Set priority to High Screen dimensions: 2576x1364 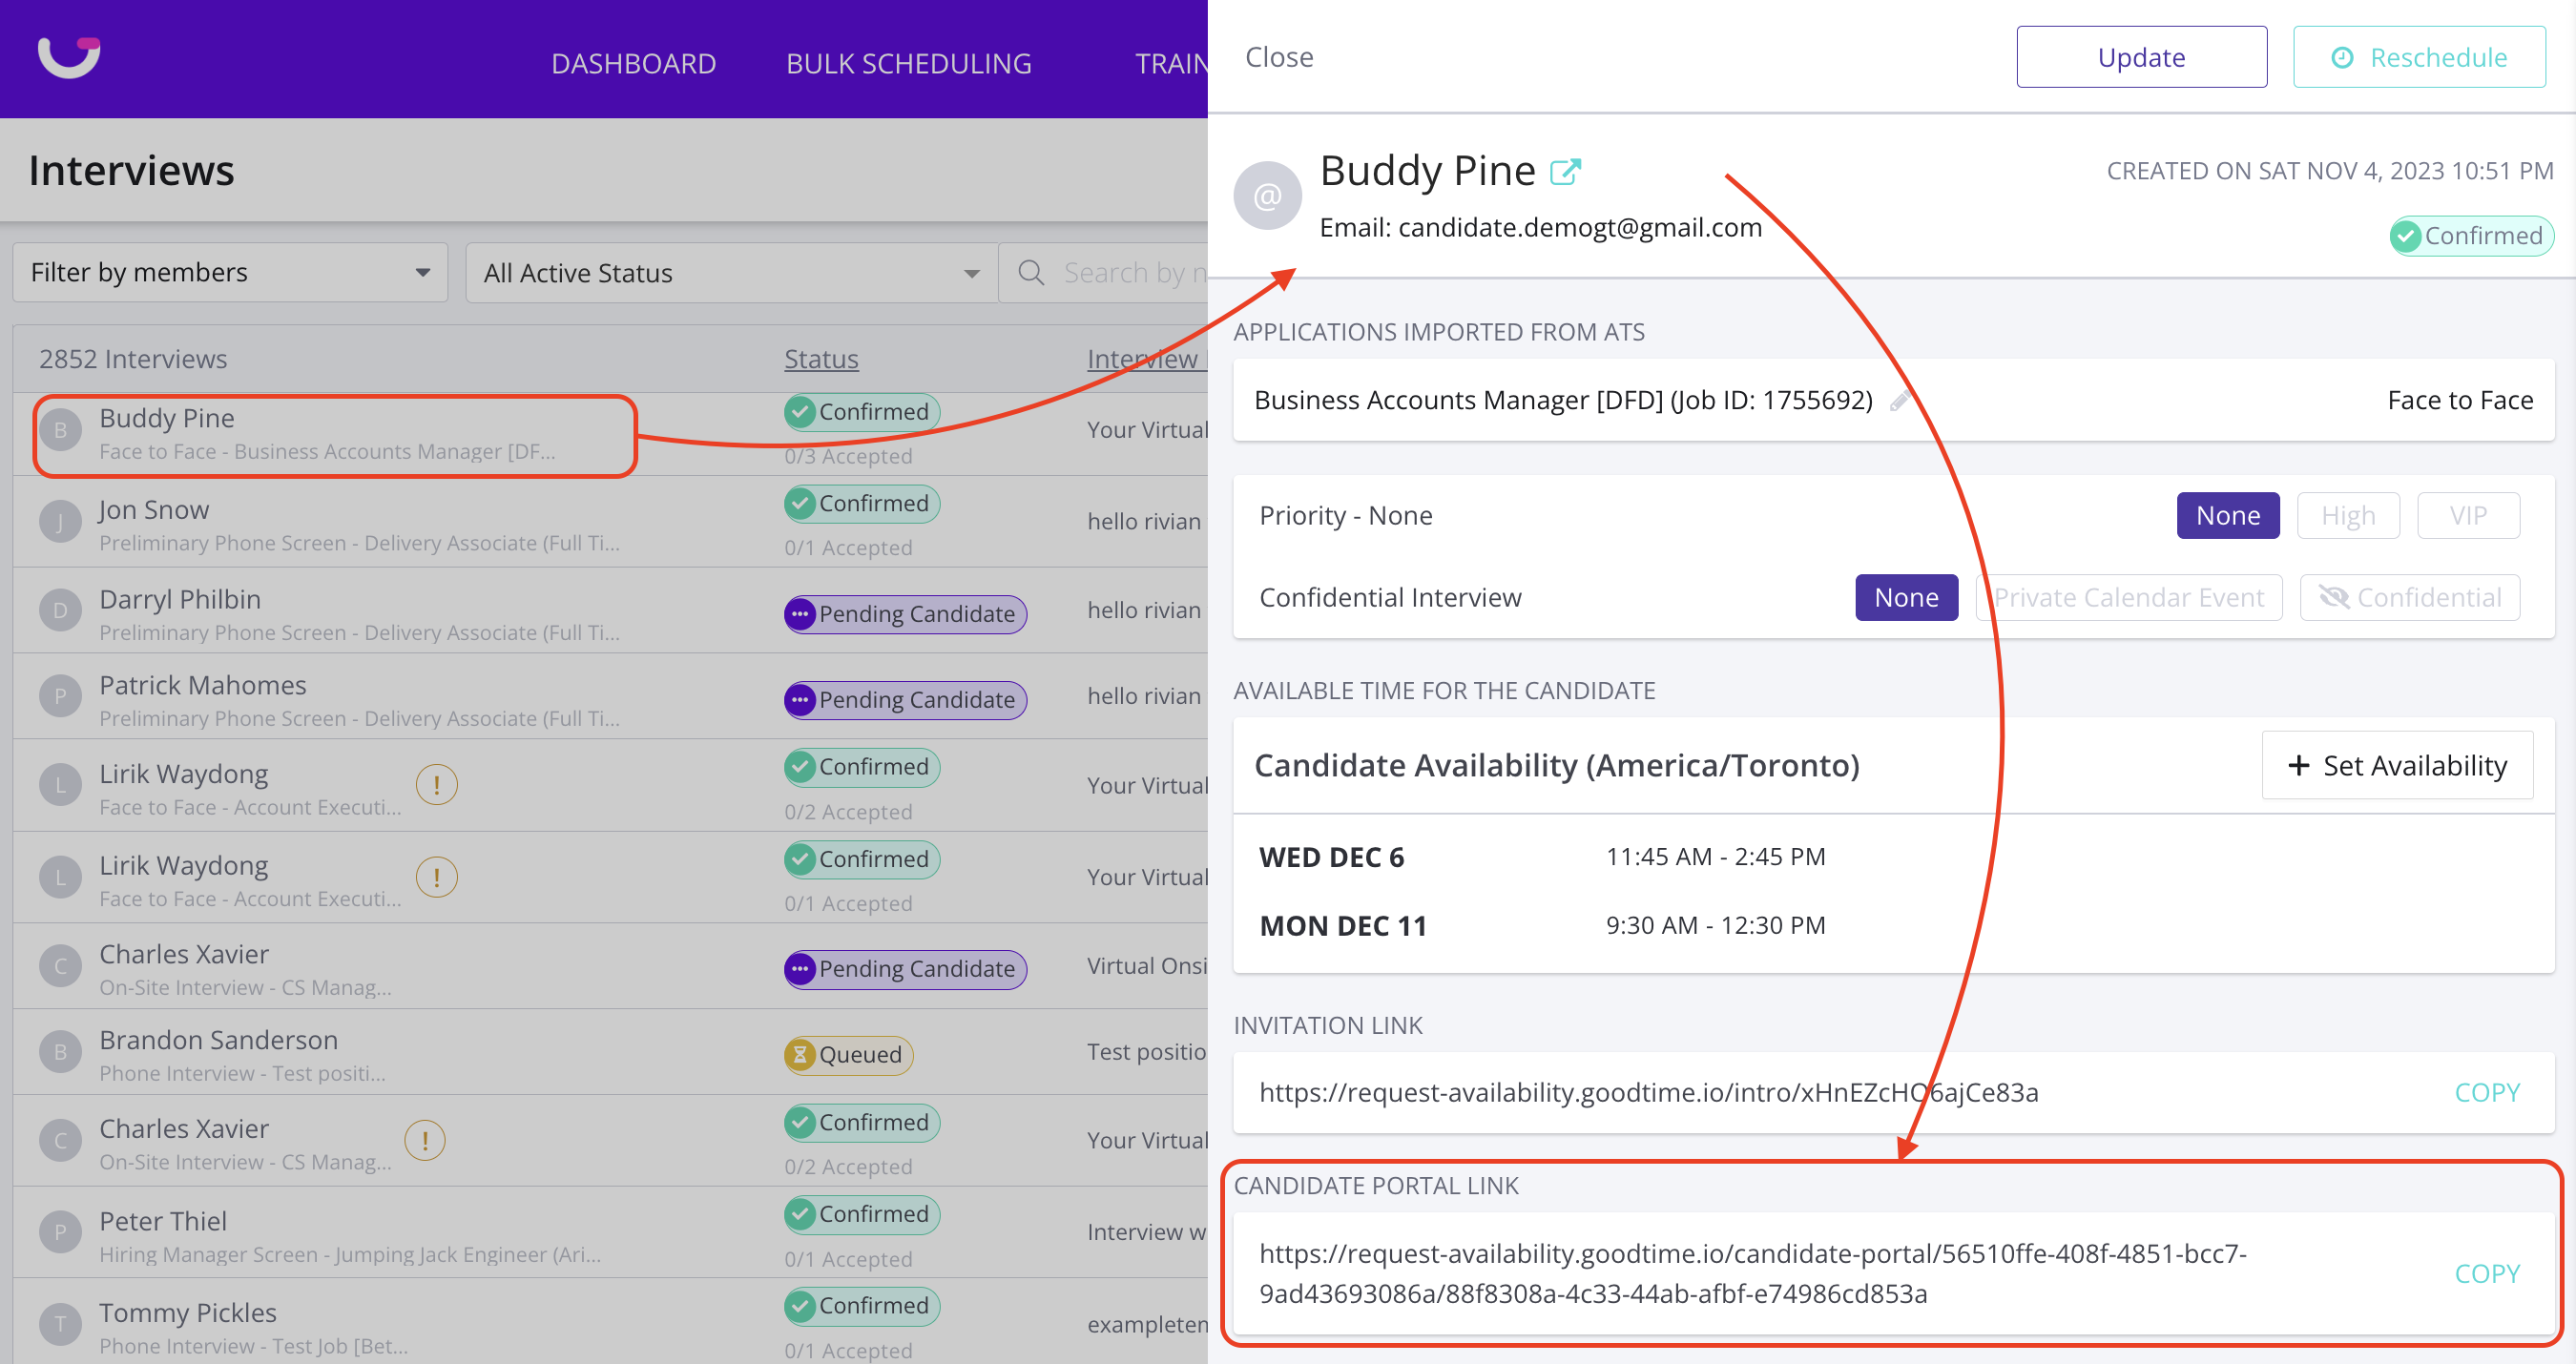pos(2347,515)
